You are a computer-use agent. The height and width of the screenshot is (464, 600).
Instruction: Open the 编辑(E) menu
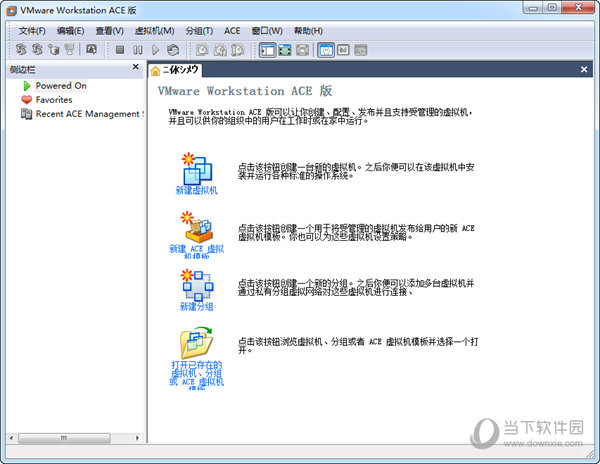(x=70, y=31)
